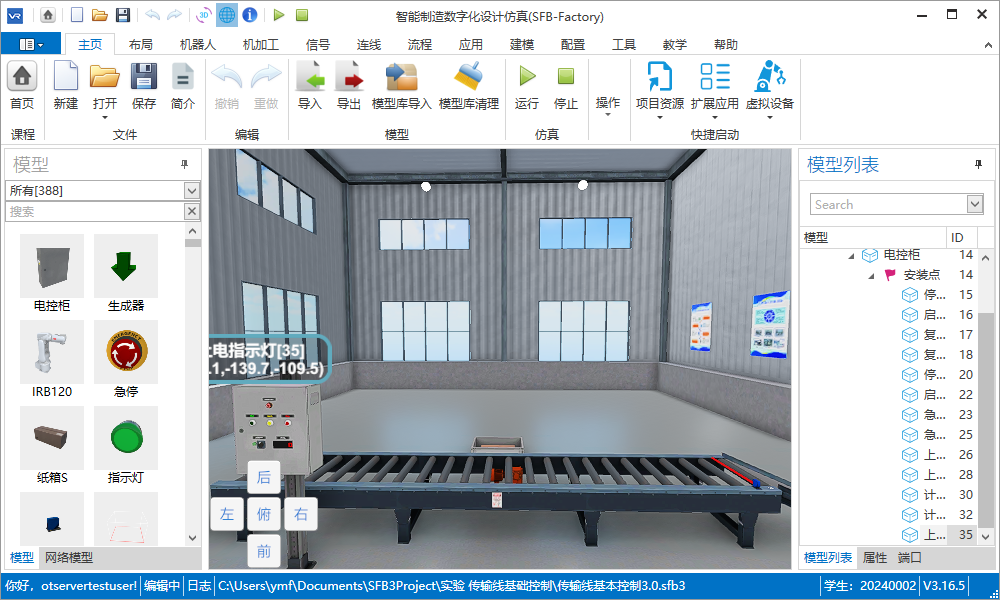Stop simulation with 停止 icon
Screen dimensions: 1000x600
coord(566,76)
